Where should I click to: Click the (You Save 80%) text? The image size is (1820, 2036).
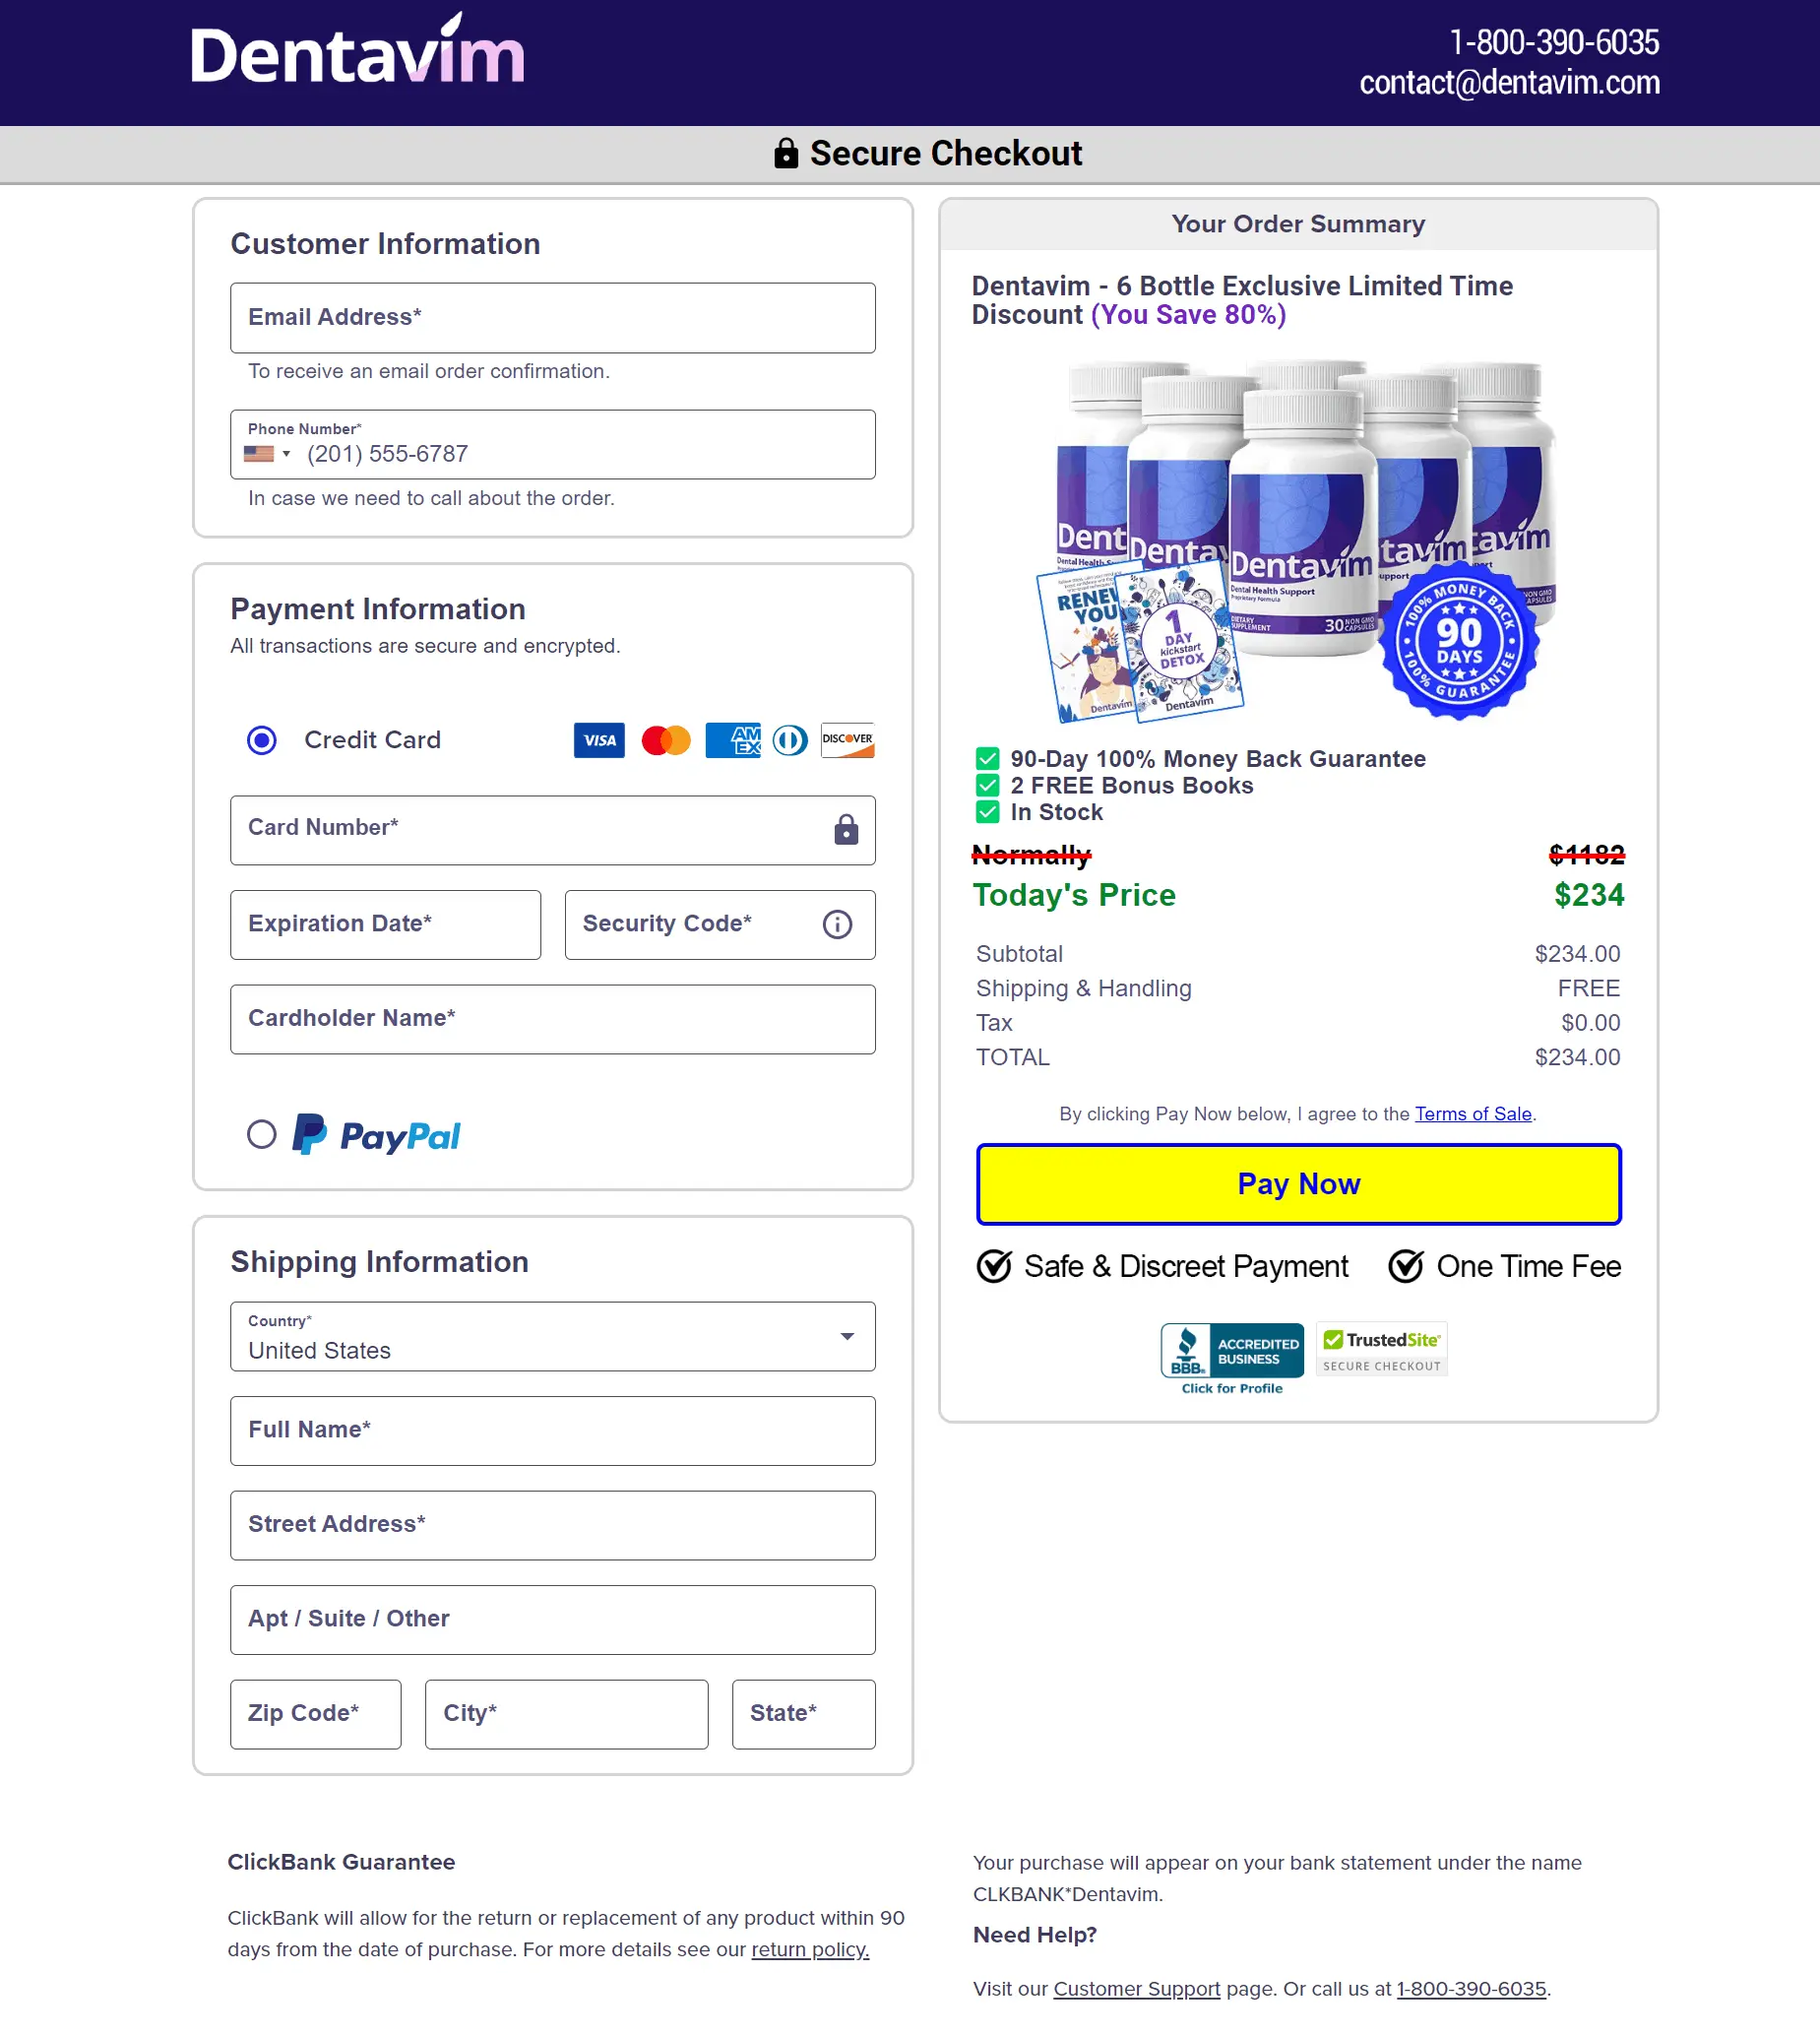[1188, 315]
